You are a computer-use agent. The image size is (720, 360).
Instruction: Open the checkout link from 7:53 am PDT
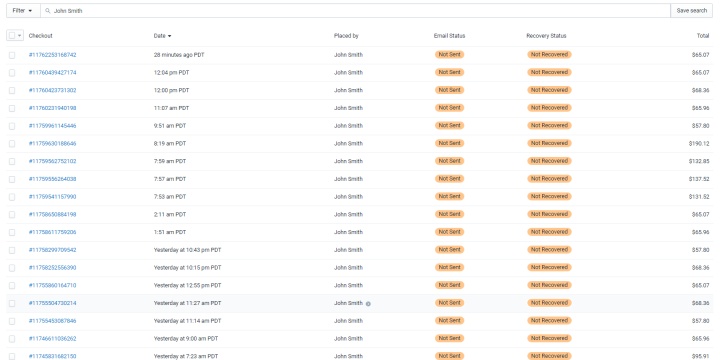52,197
